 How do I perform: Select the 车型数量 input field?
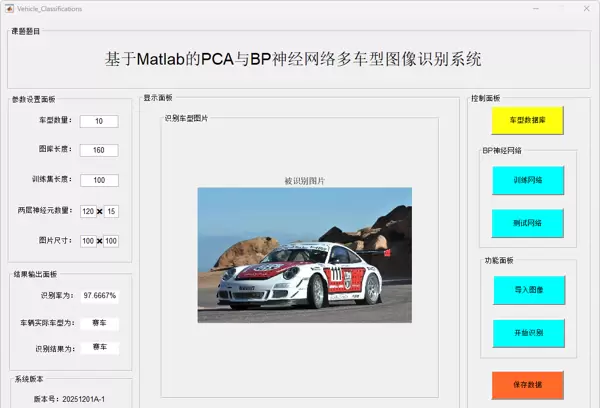(x=99, y=121)
